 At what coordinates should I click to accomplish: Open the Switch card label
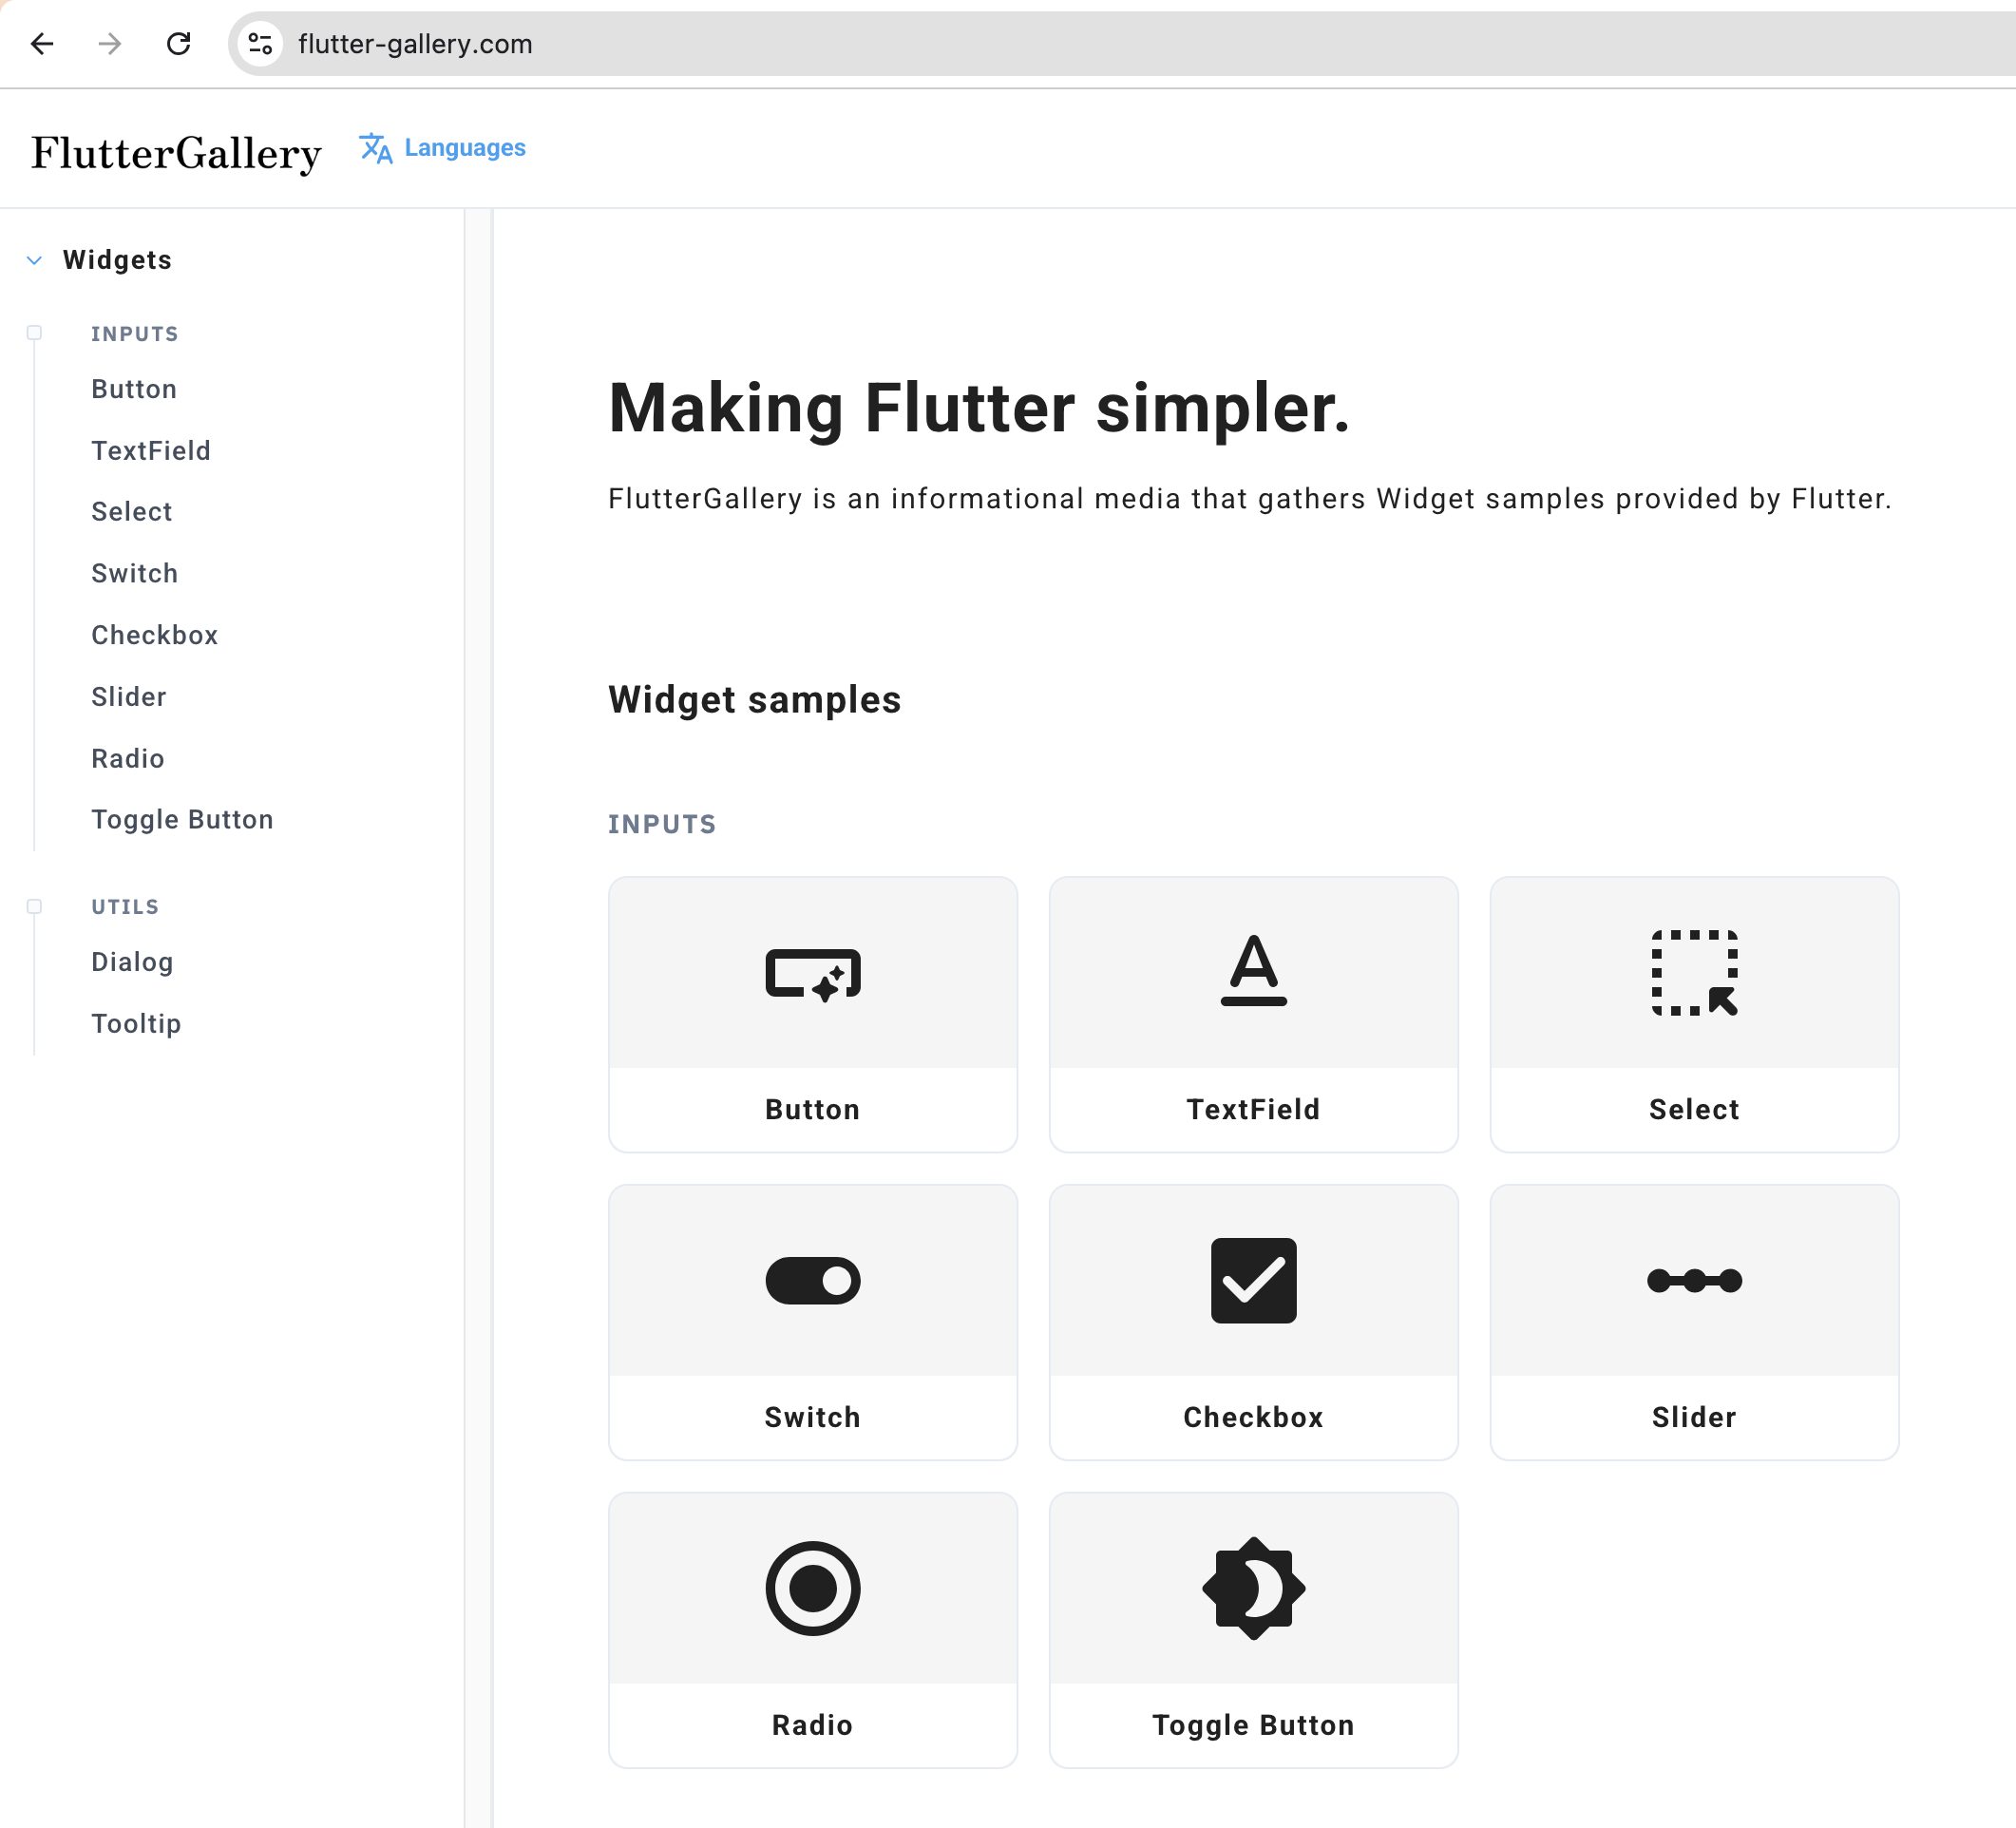click(x=813, y=1418)
